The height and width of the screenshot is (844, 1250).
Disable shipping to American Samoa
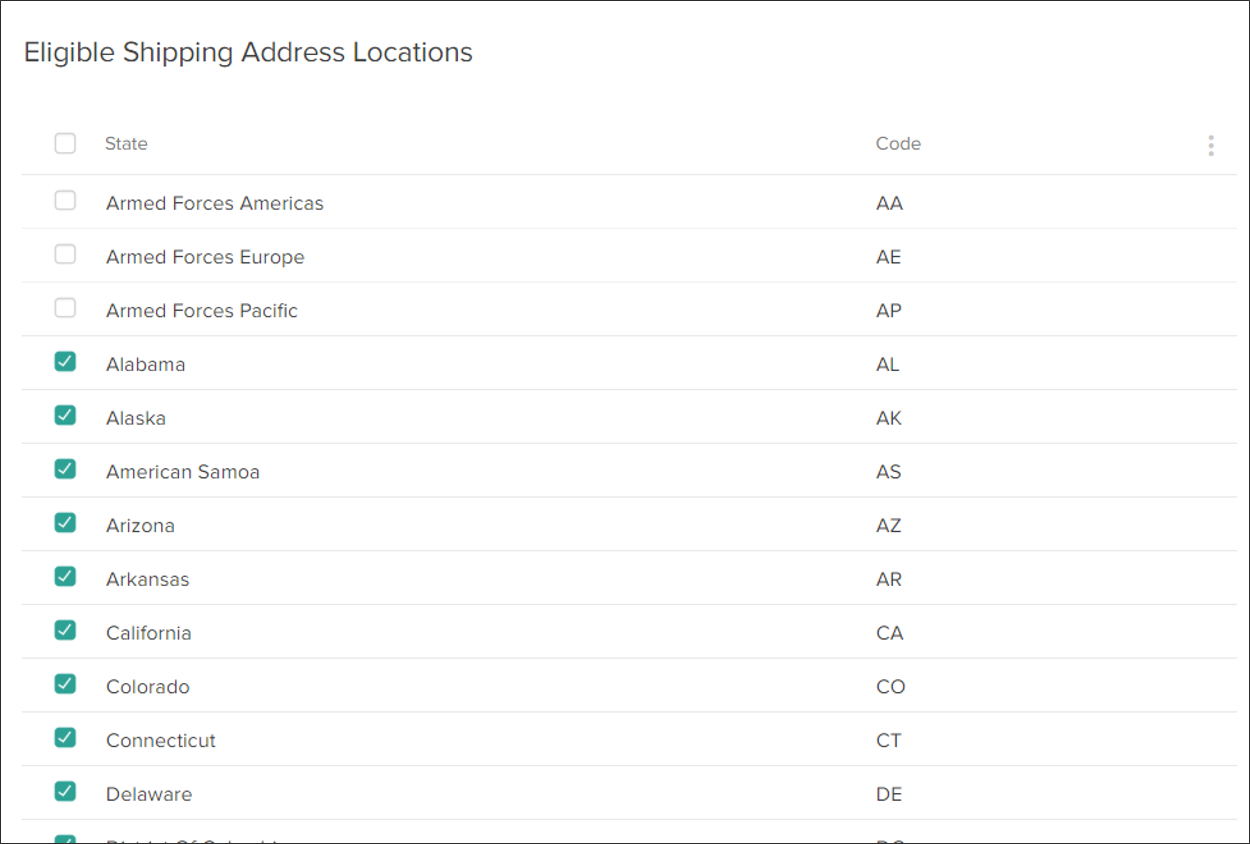point(65,469)
